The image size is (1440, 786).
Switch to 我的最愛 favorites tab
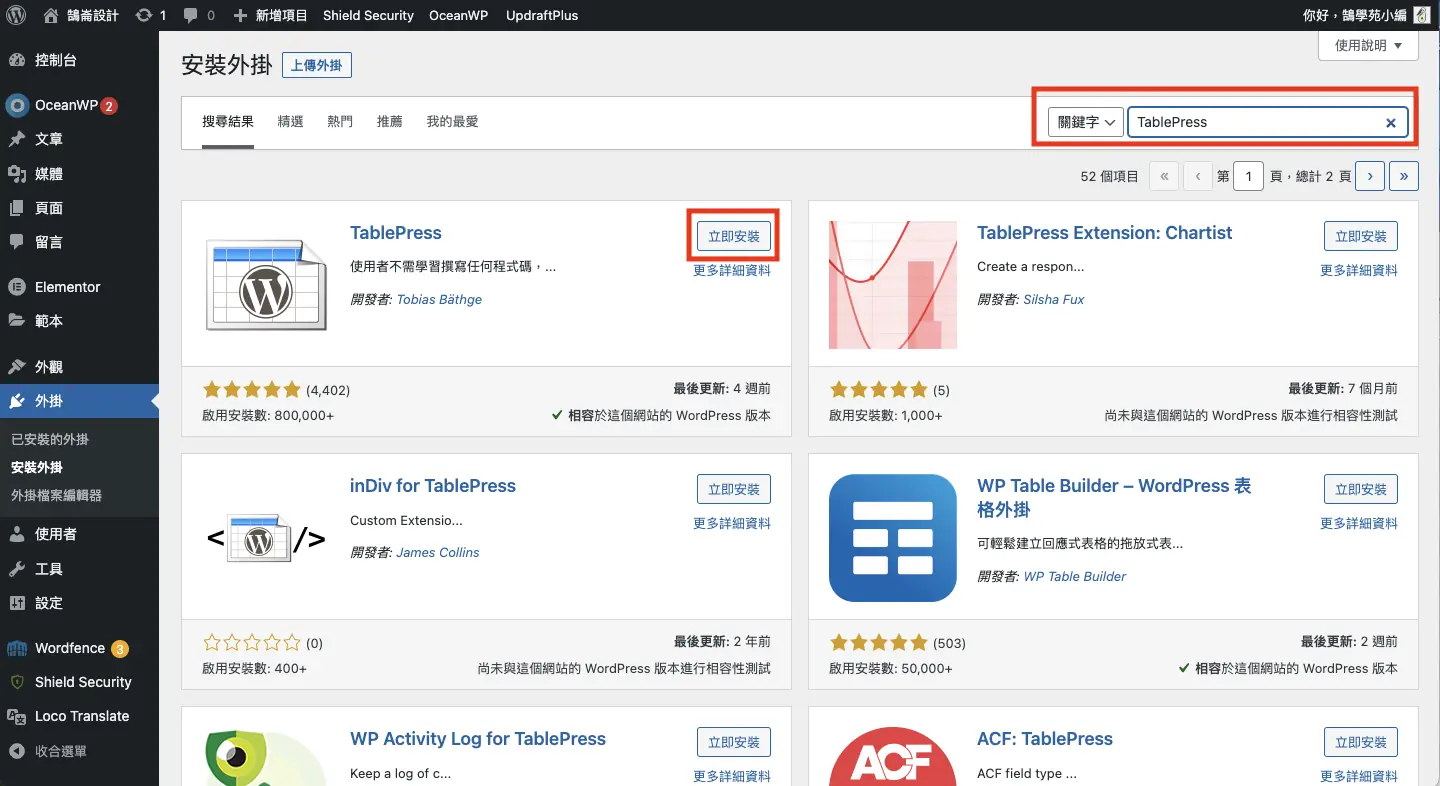pos(452,122)
